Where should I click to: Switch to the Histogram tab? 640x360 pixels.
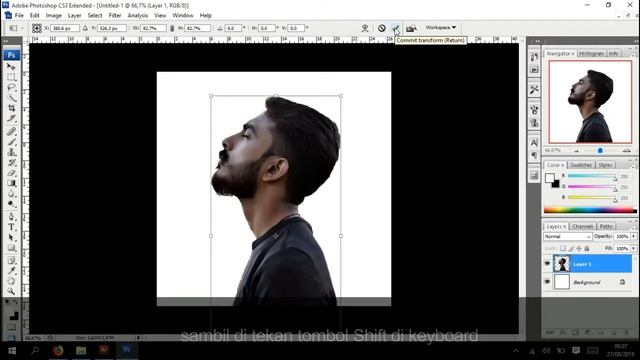(x=591, y=53)
